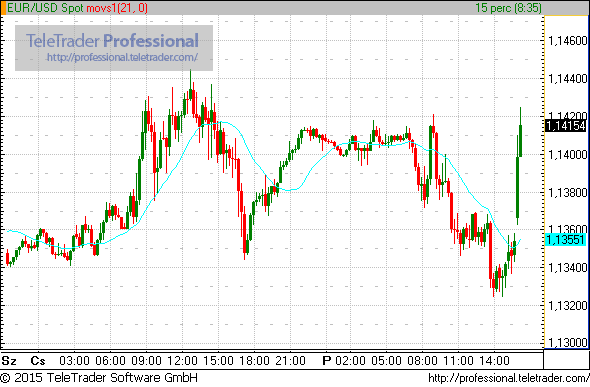Image resolution: width=590 pixels, height=387 pixels.
Task: Select the P day marker on time axis
Action: pos(326,361)
